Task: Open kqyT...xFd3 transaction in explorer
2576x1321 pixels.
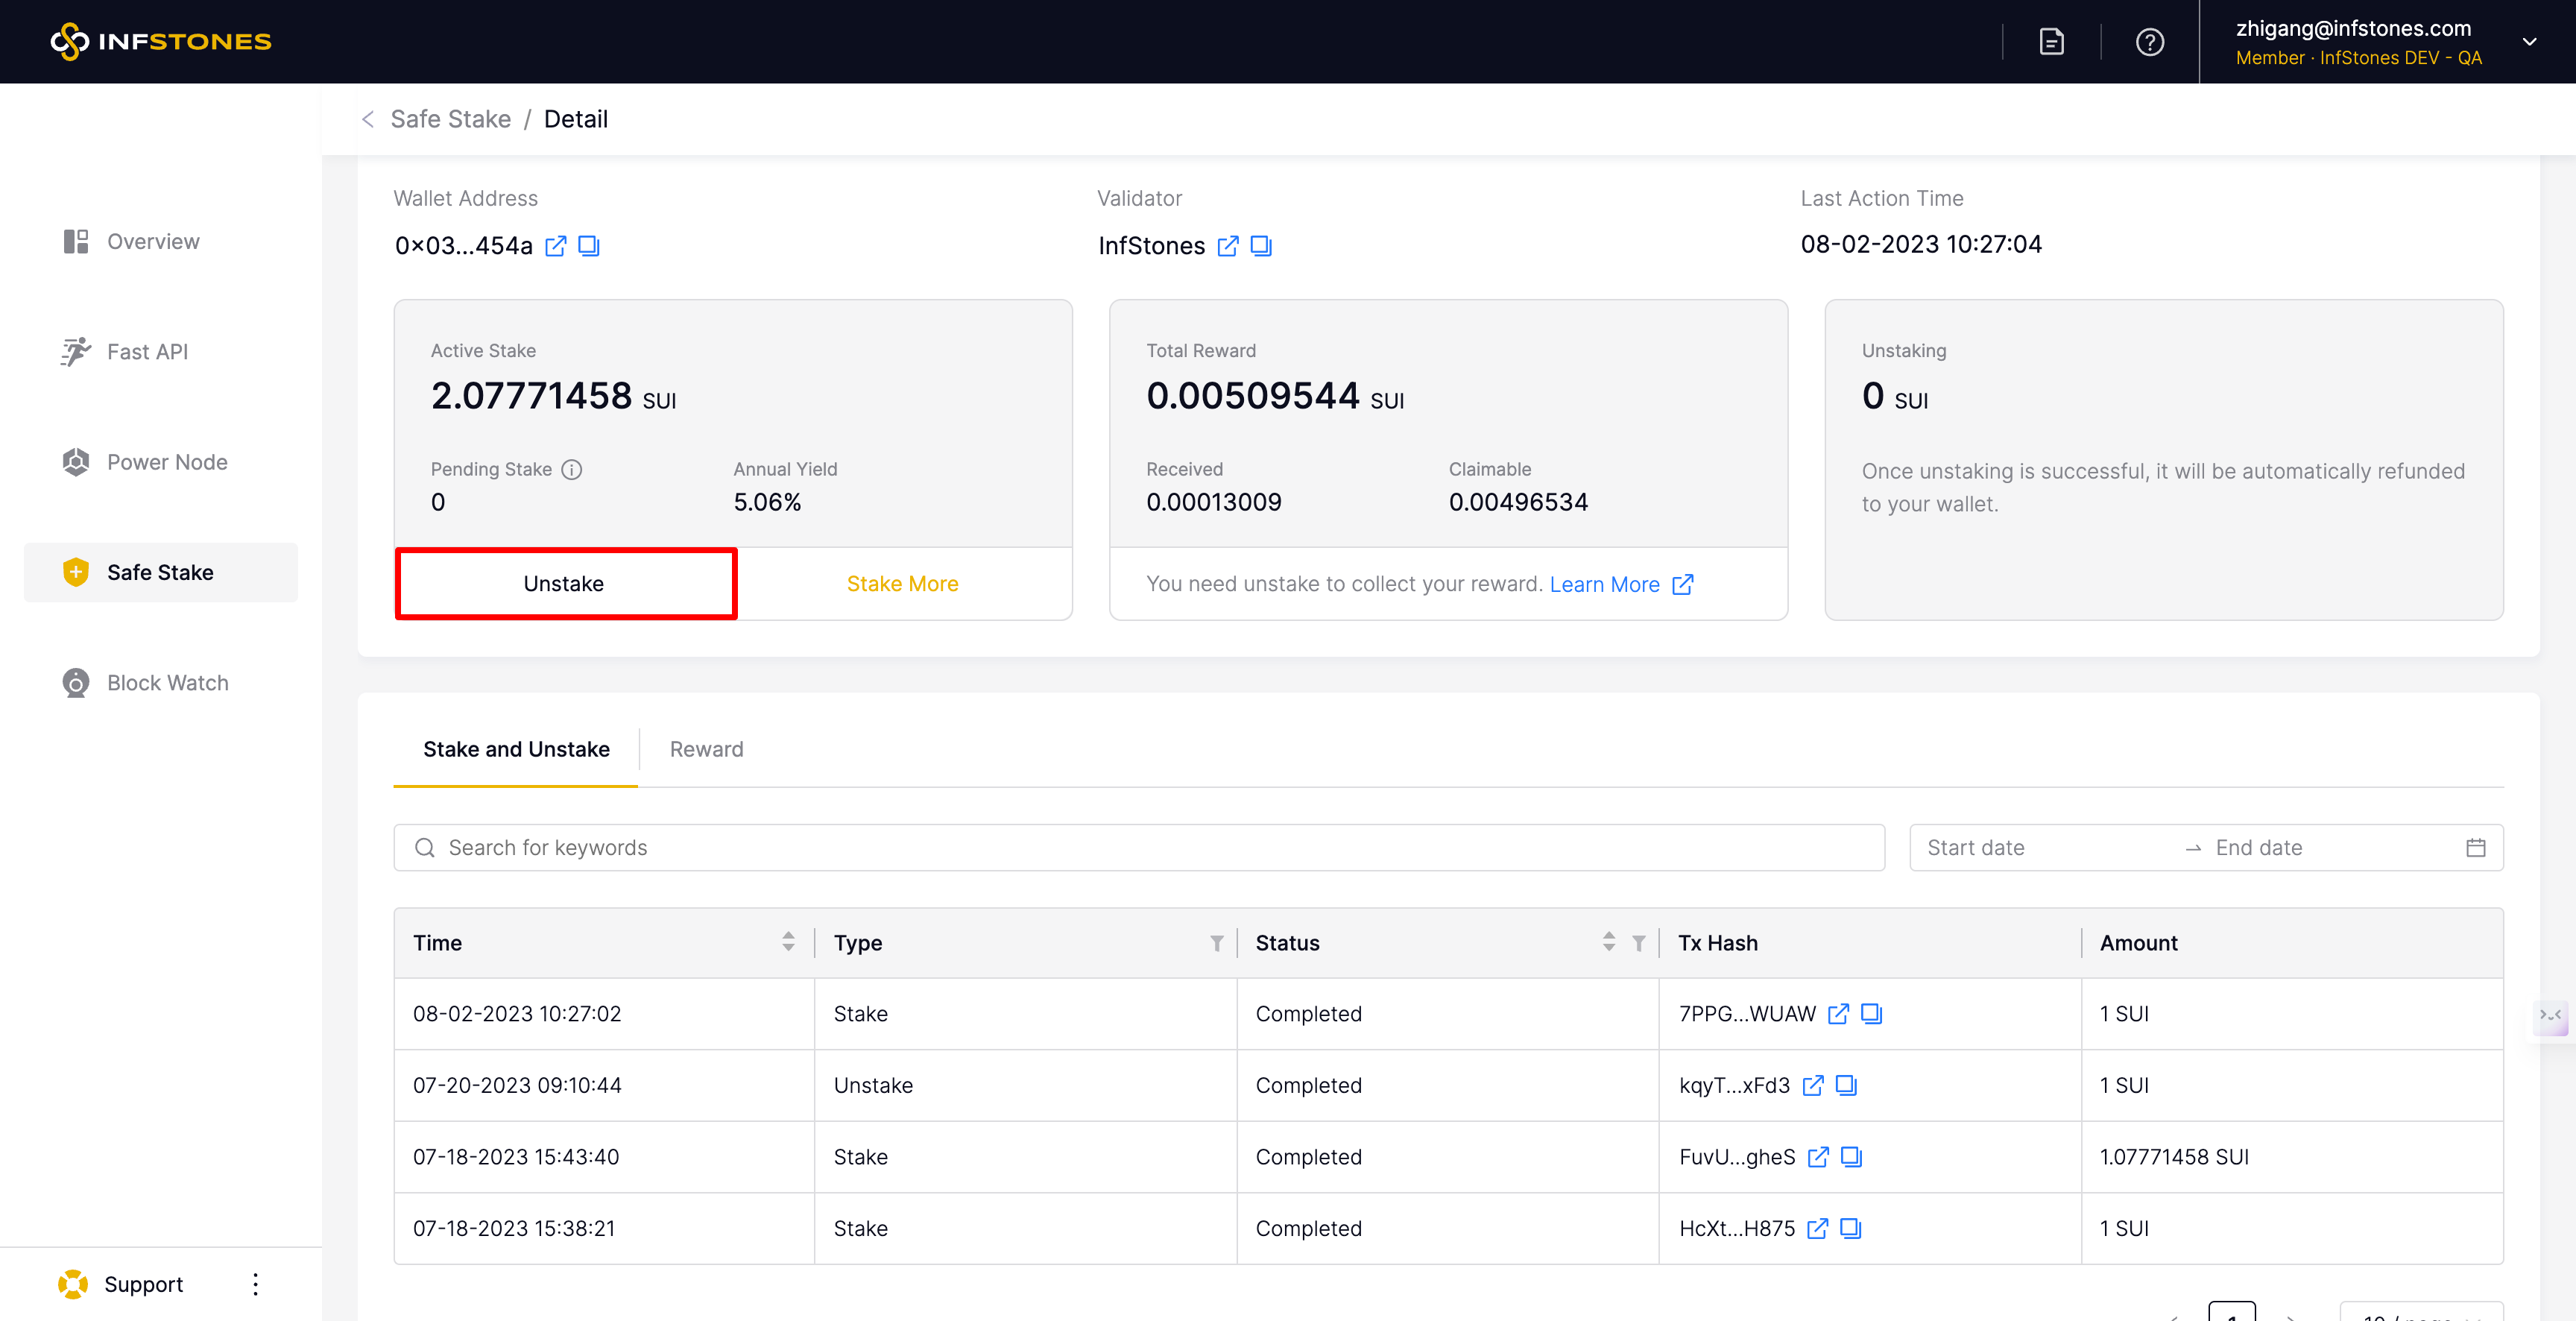Action: tap(1812, 1085)
